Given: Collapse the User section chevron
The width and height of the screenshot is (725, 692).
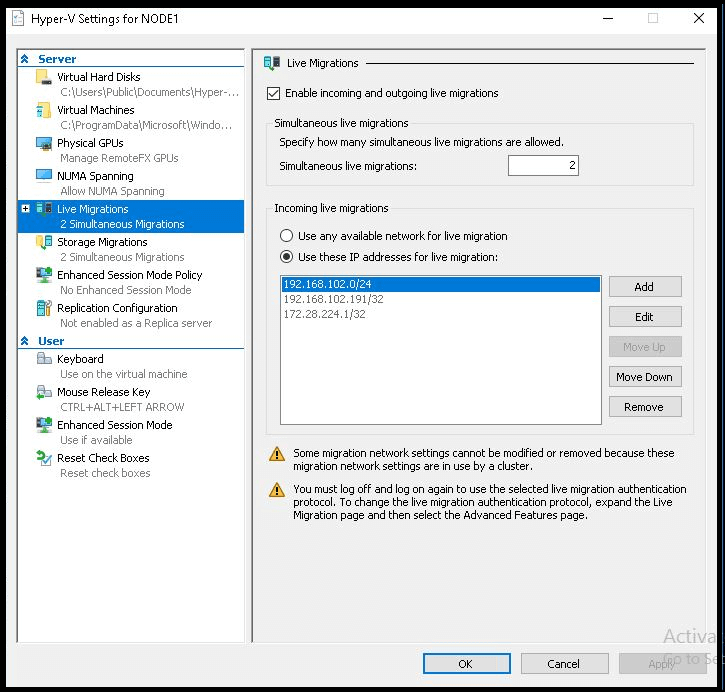Looking at the screenshot, I should [x=25, y=341].
